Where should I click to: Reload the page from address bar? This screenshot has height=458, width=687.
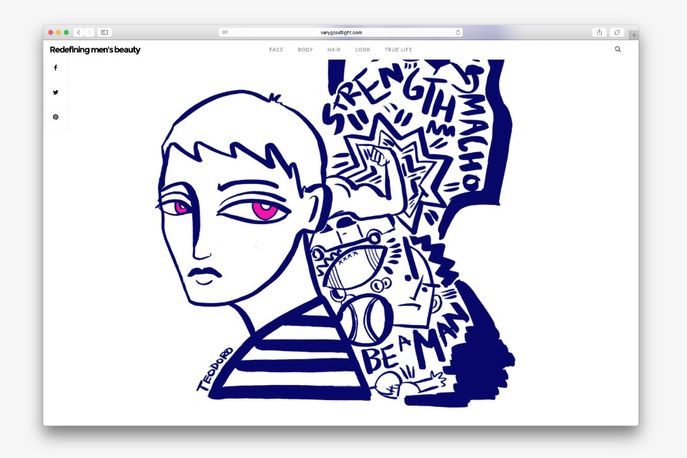[x=457, y=32]
